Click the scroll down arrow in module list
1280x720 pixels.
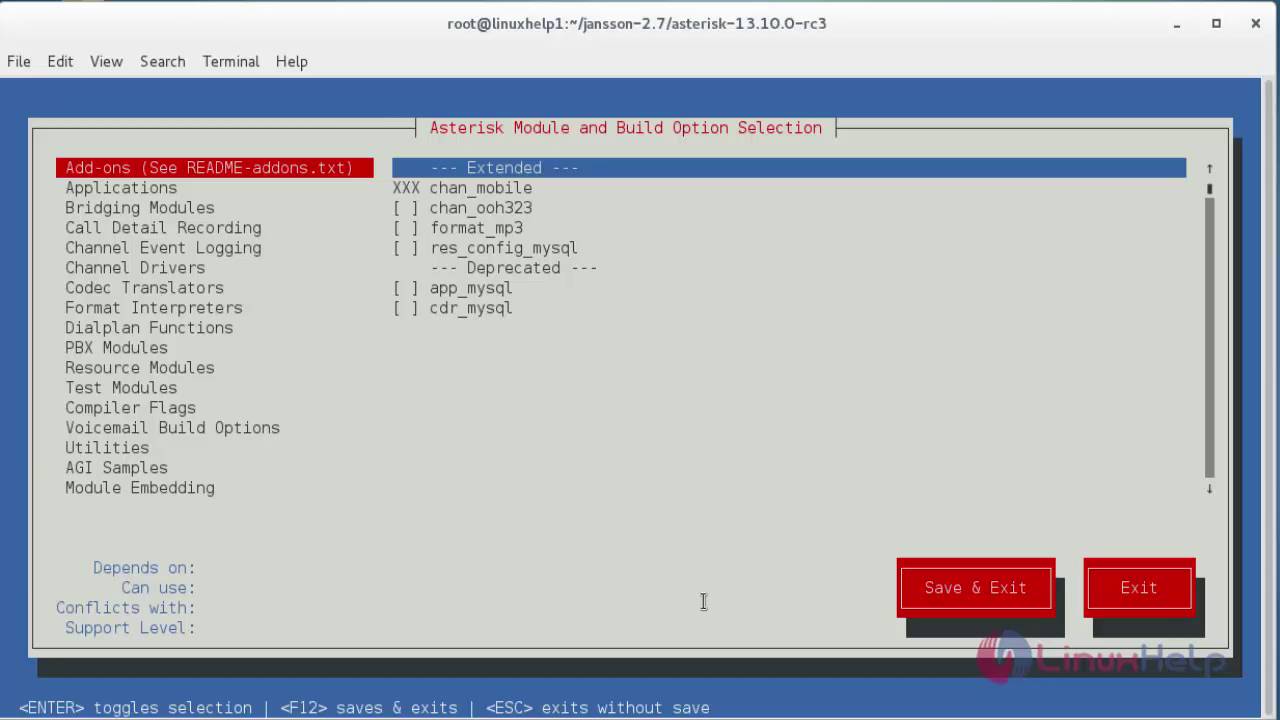1209,488
